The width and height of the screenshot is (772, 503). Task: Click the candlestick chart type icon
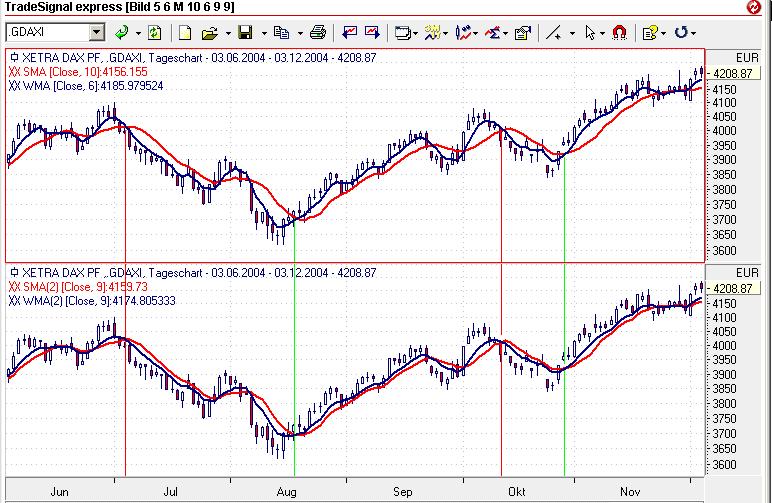[462, 32]
